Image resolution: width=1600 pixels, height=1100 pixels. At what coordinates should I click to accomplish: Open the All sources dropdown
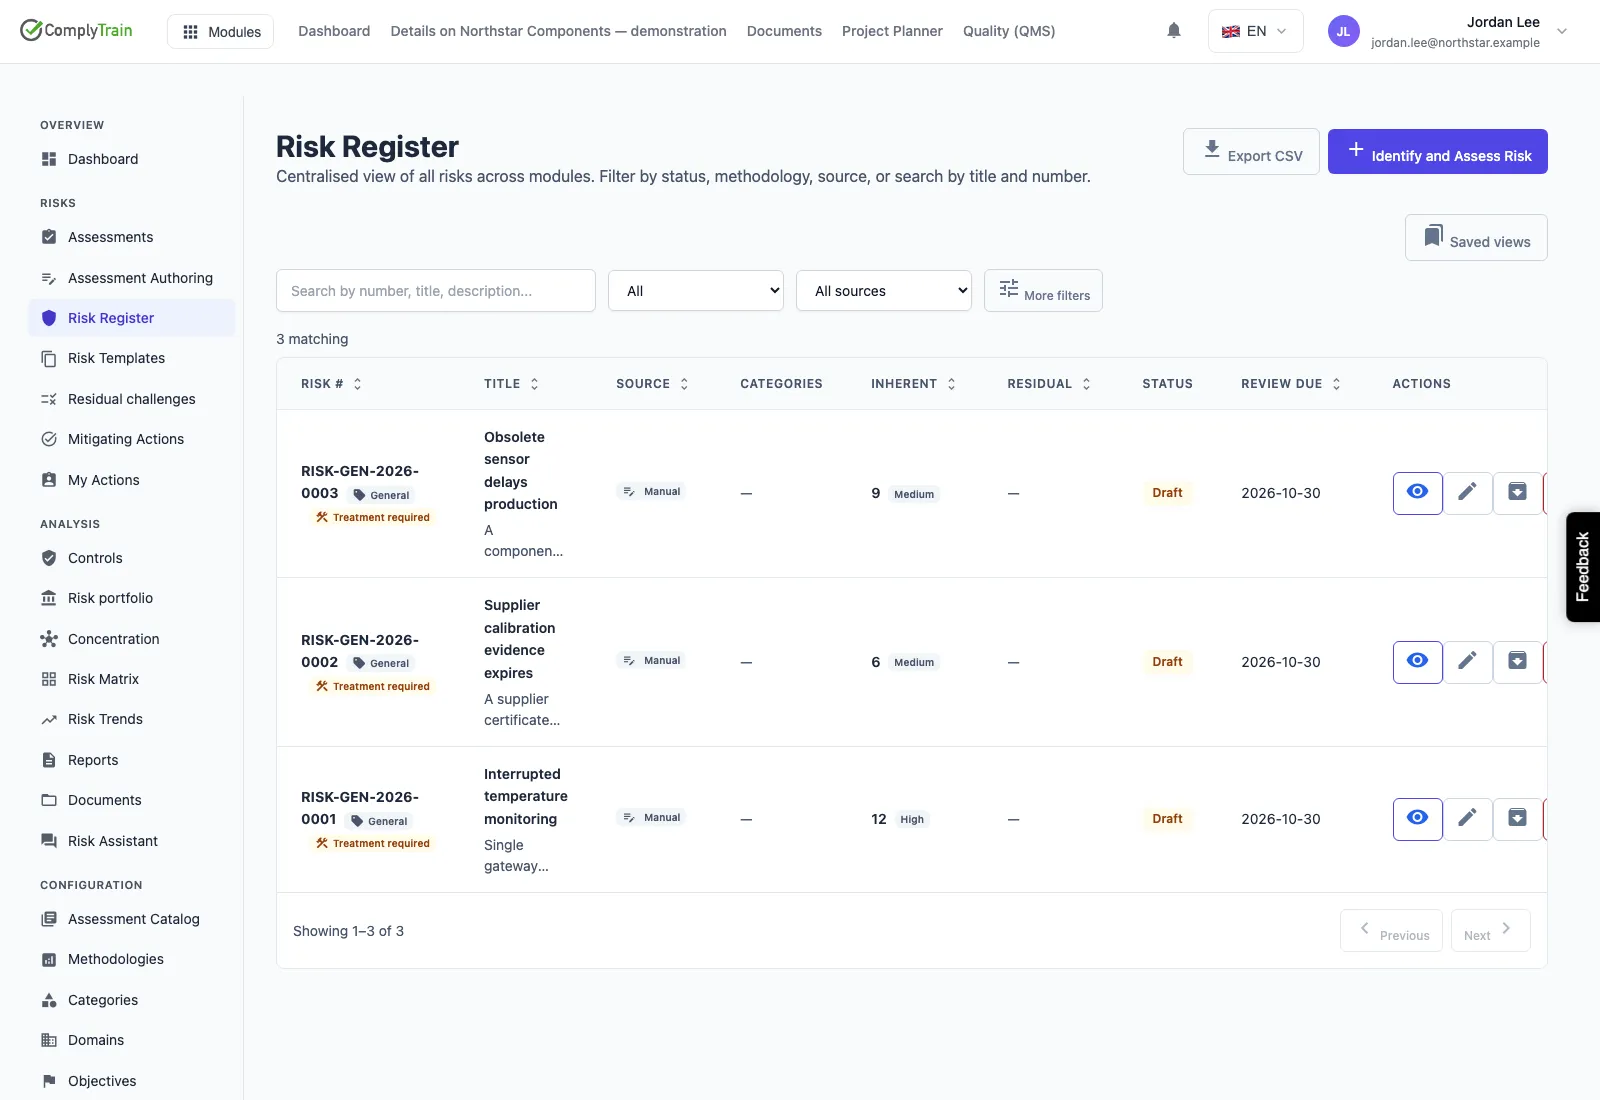884,291
